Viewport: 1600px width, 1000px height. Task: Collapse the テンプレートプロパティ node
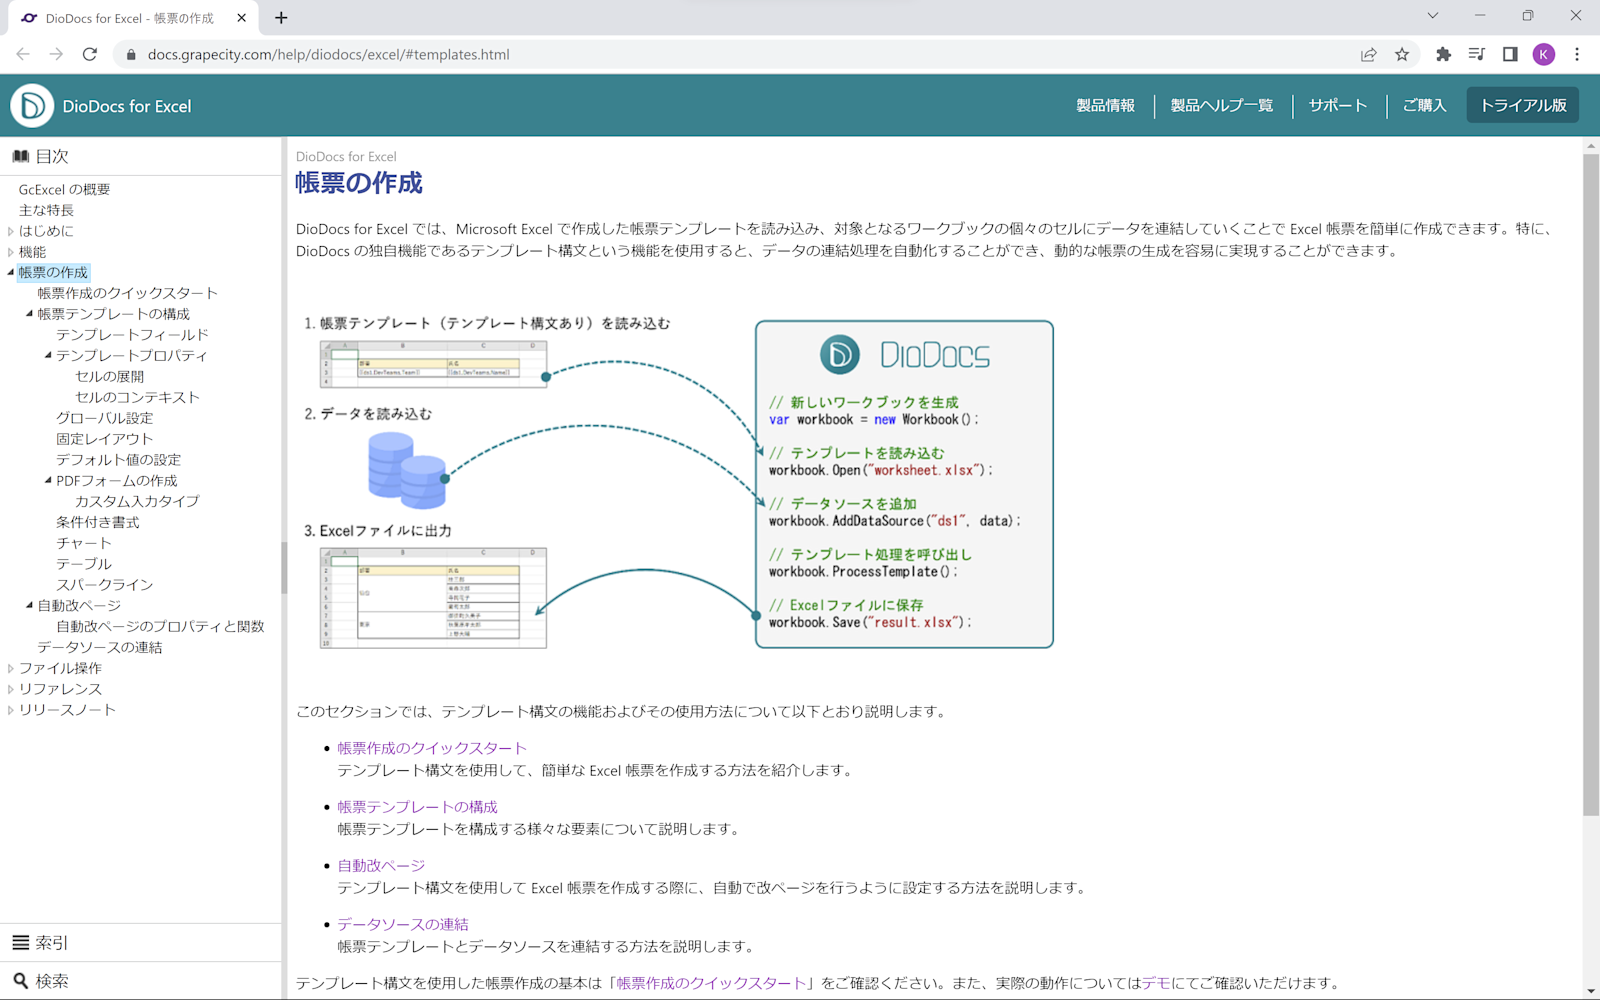coord(48,355)
